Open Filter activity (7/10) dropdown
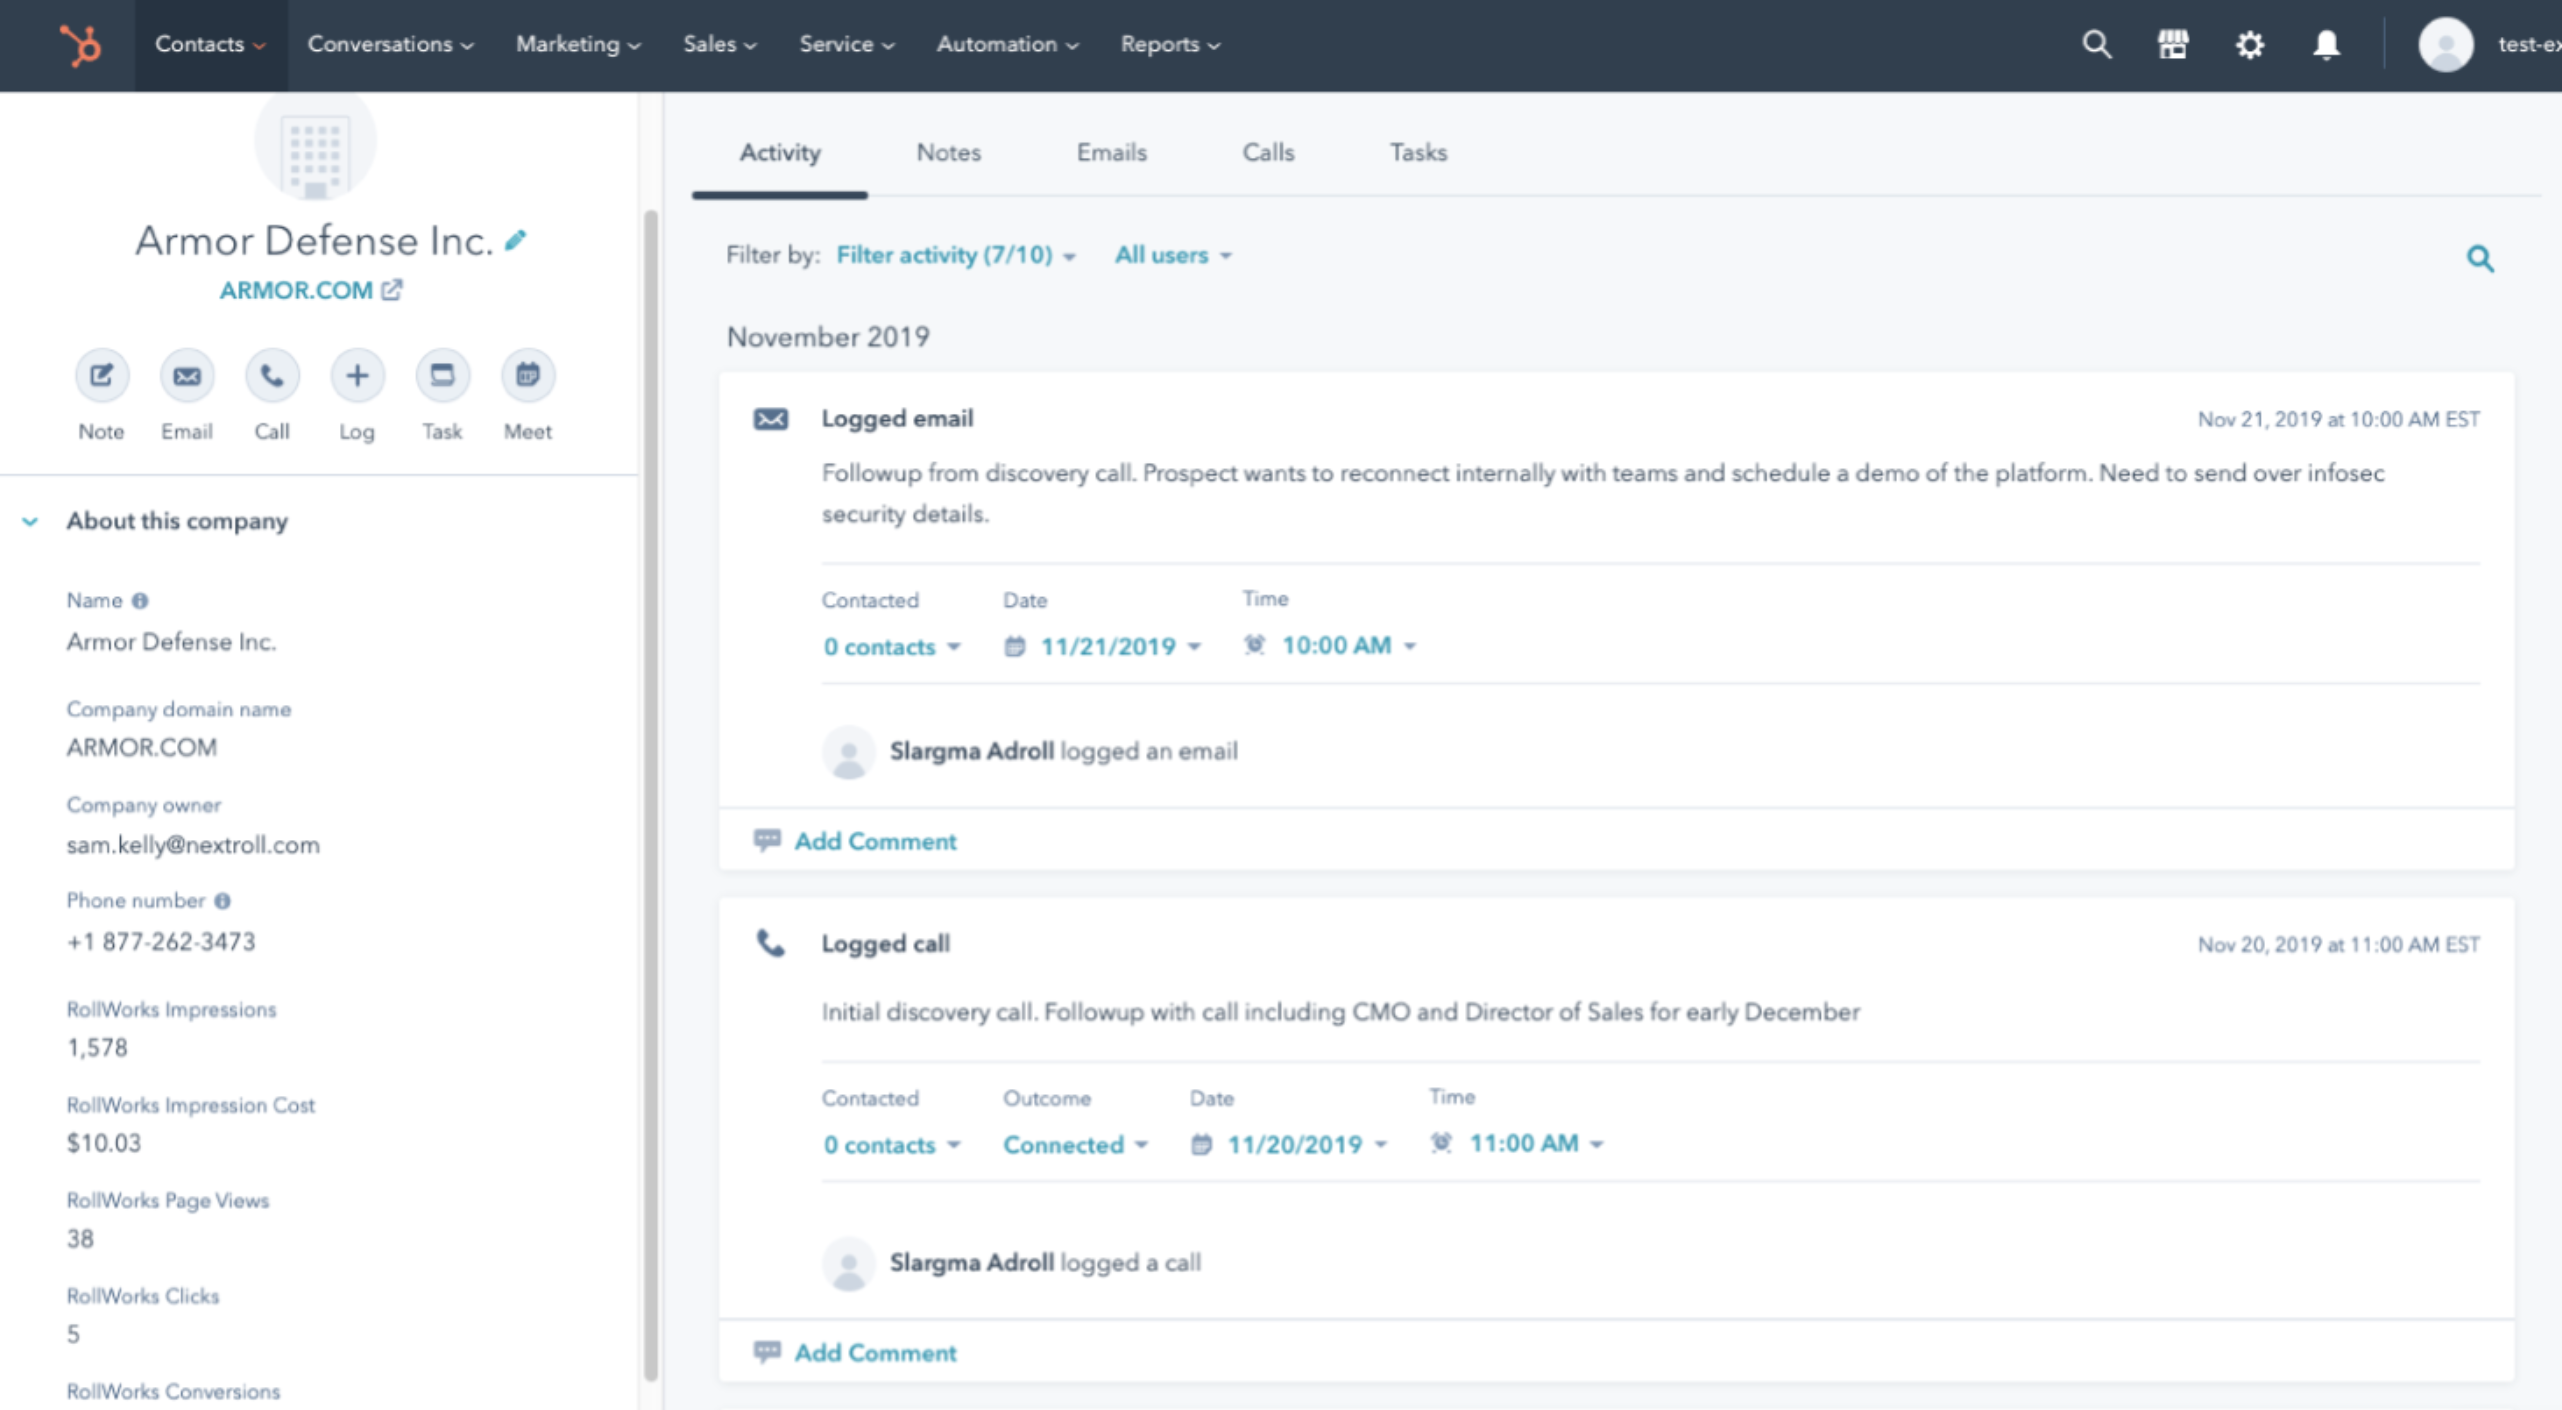 click(x=956, y=256)
